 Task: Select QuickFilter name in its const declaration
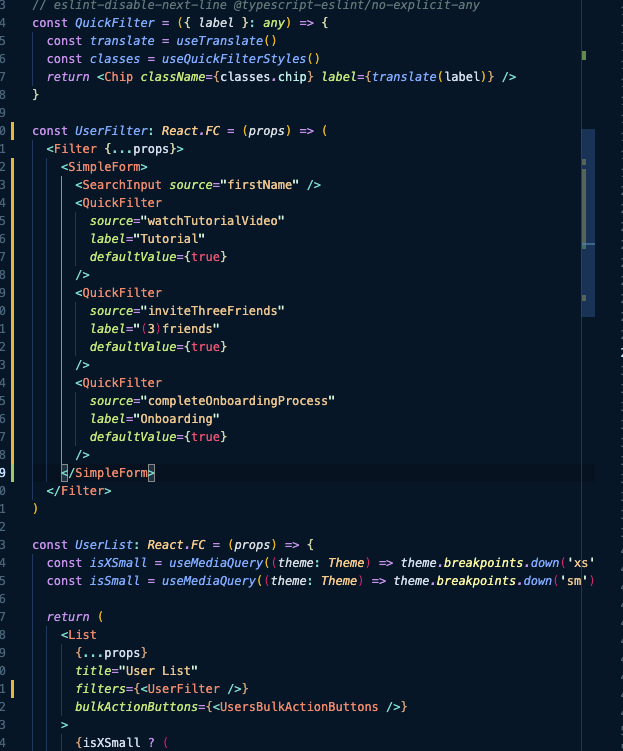click(115, 23)
